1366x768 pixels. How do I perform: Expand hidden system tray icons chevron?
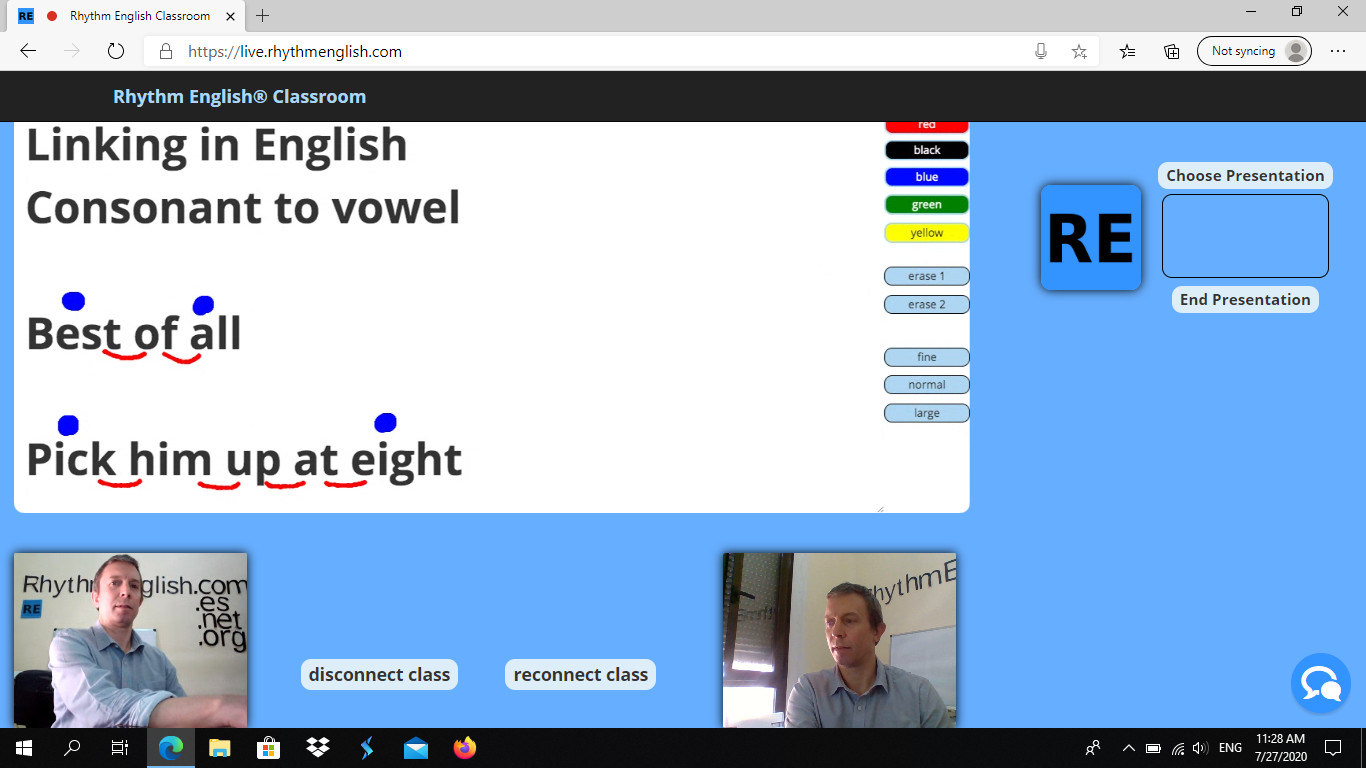pos(1128,748)
